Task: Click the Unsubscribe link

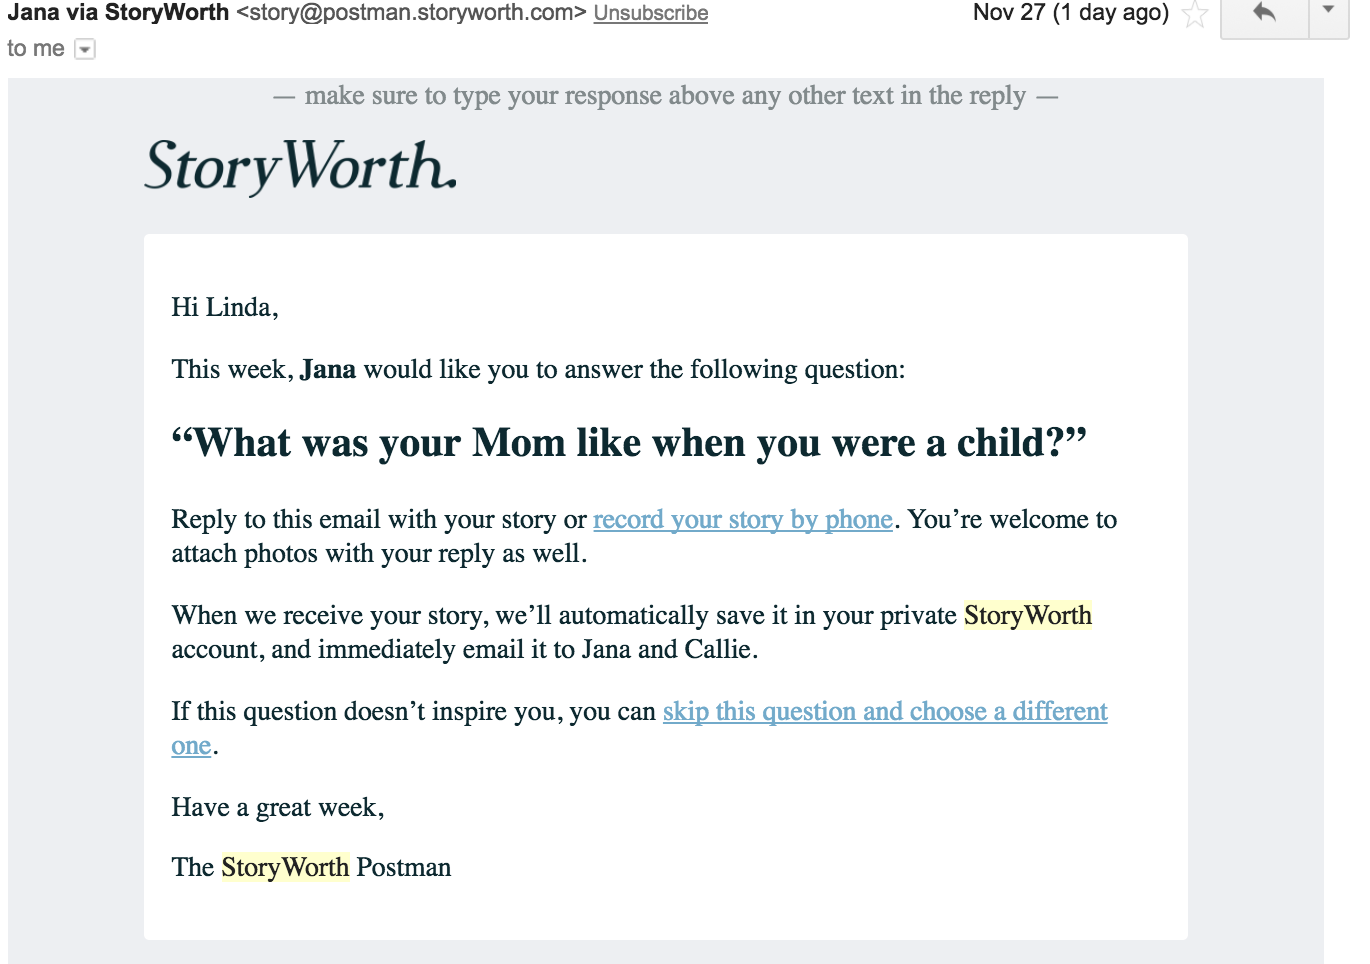Action: tap(650, 13)
